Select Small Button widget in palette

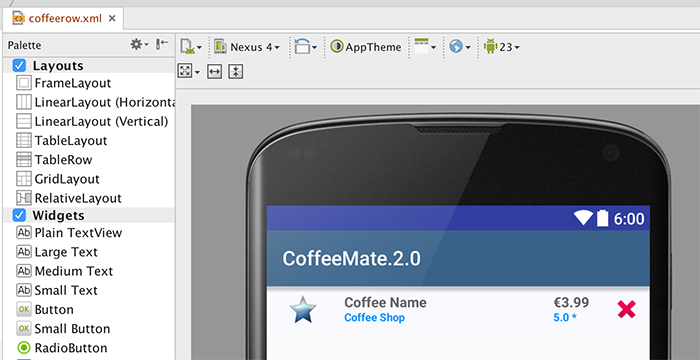click(63, 329)
